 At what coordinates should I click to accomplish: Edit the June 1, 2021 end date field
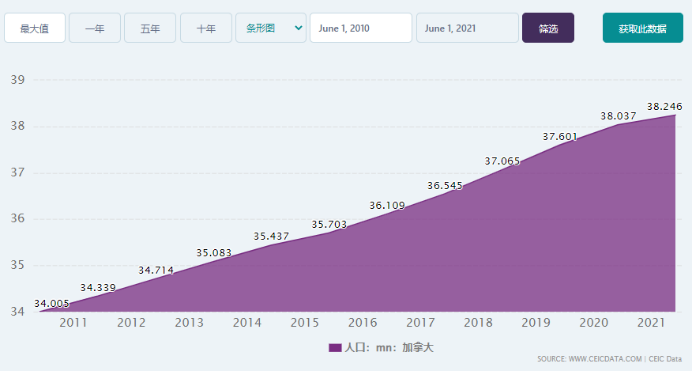[x=467, y=28]
